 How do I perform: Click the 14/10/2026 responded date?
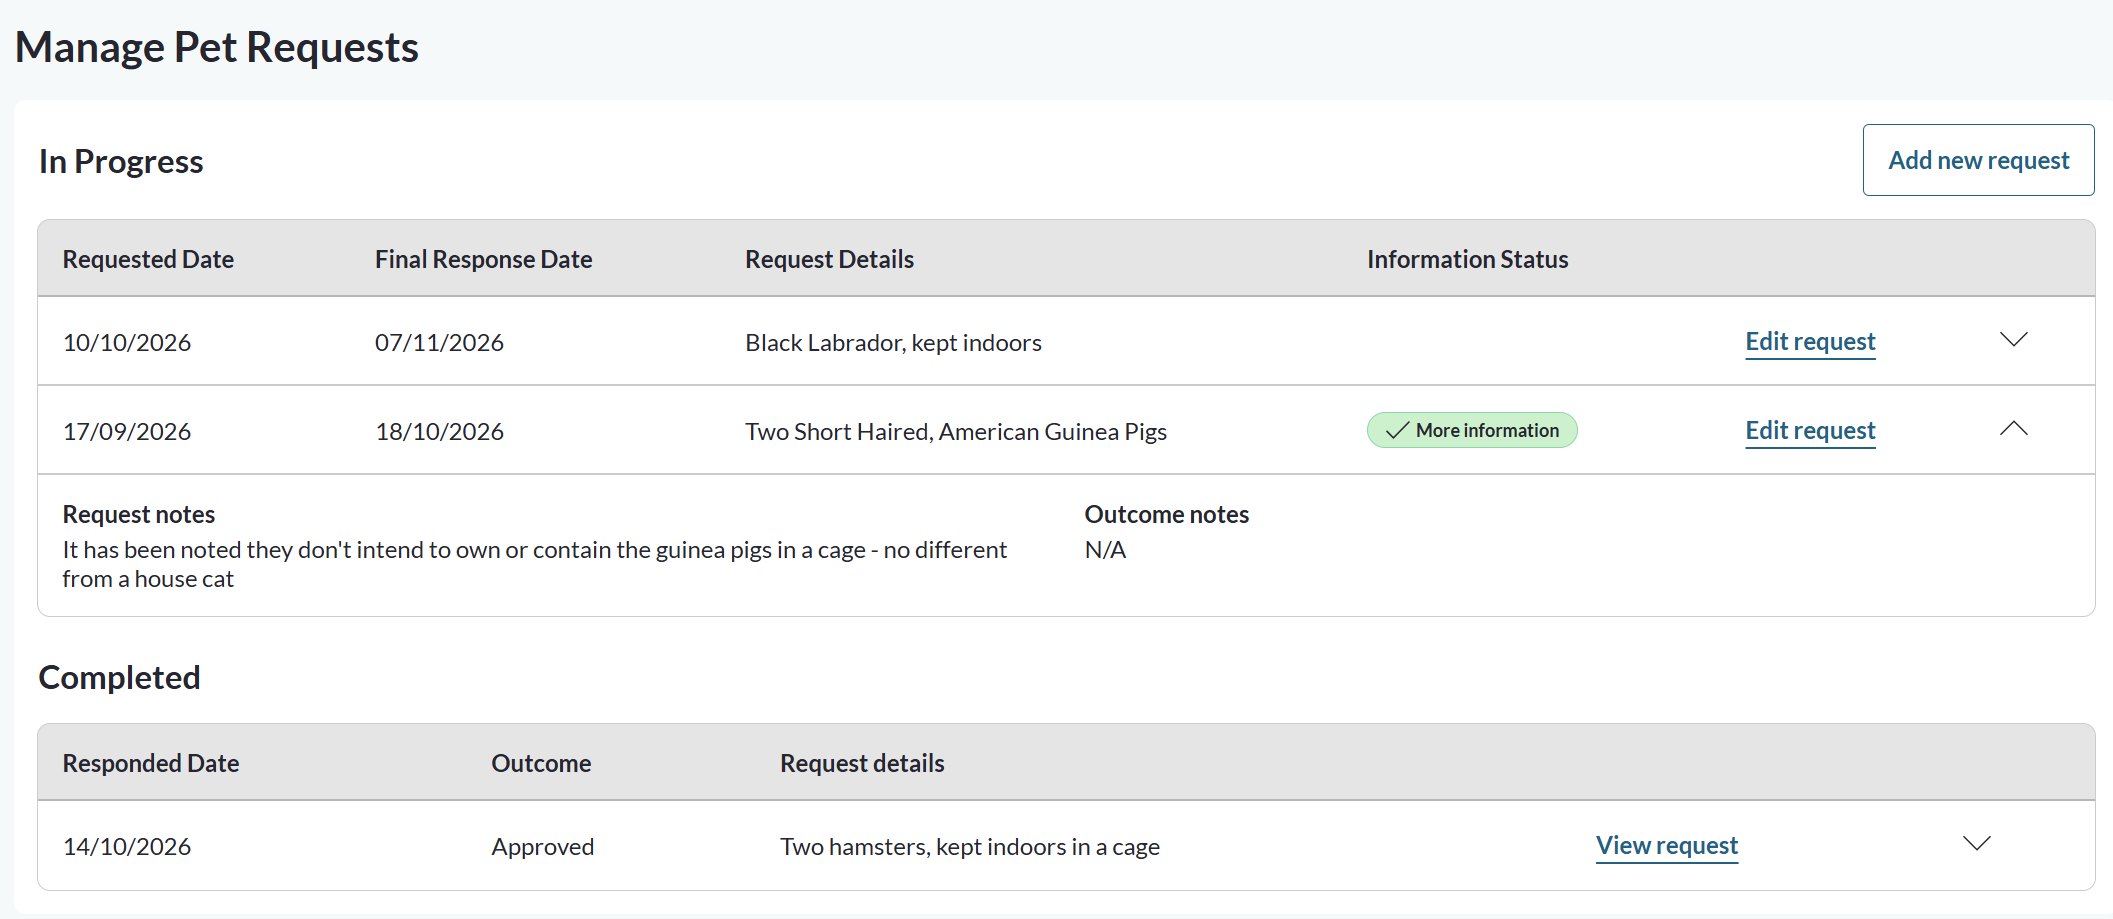coord(127,847)
